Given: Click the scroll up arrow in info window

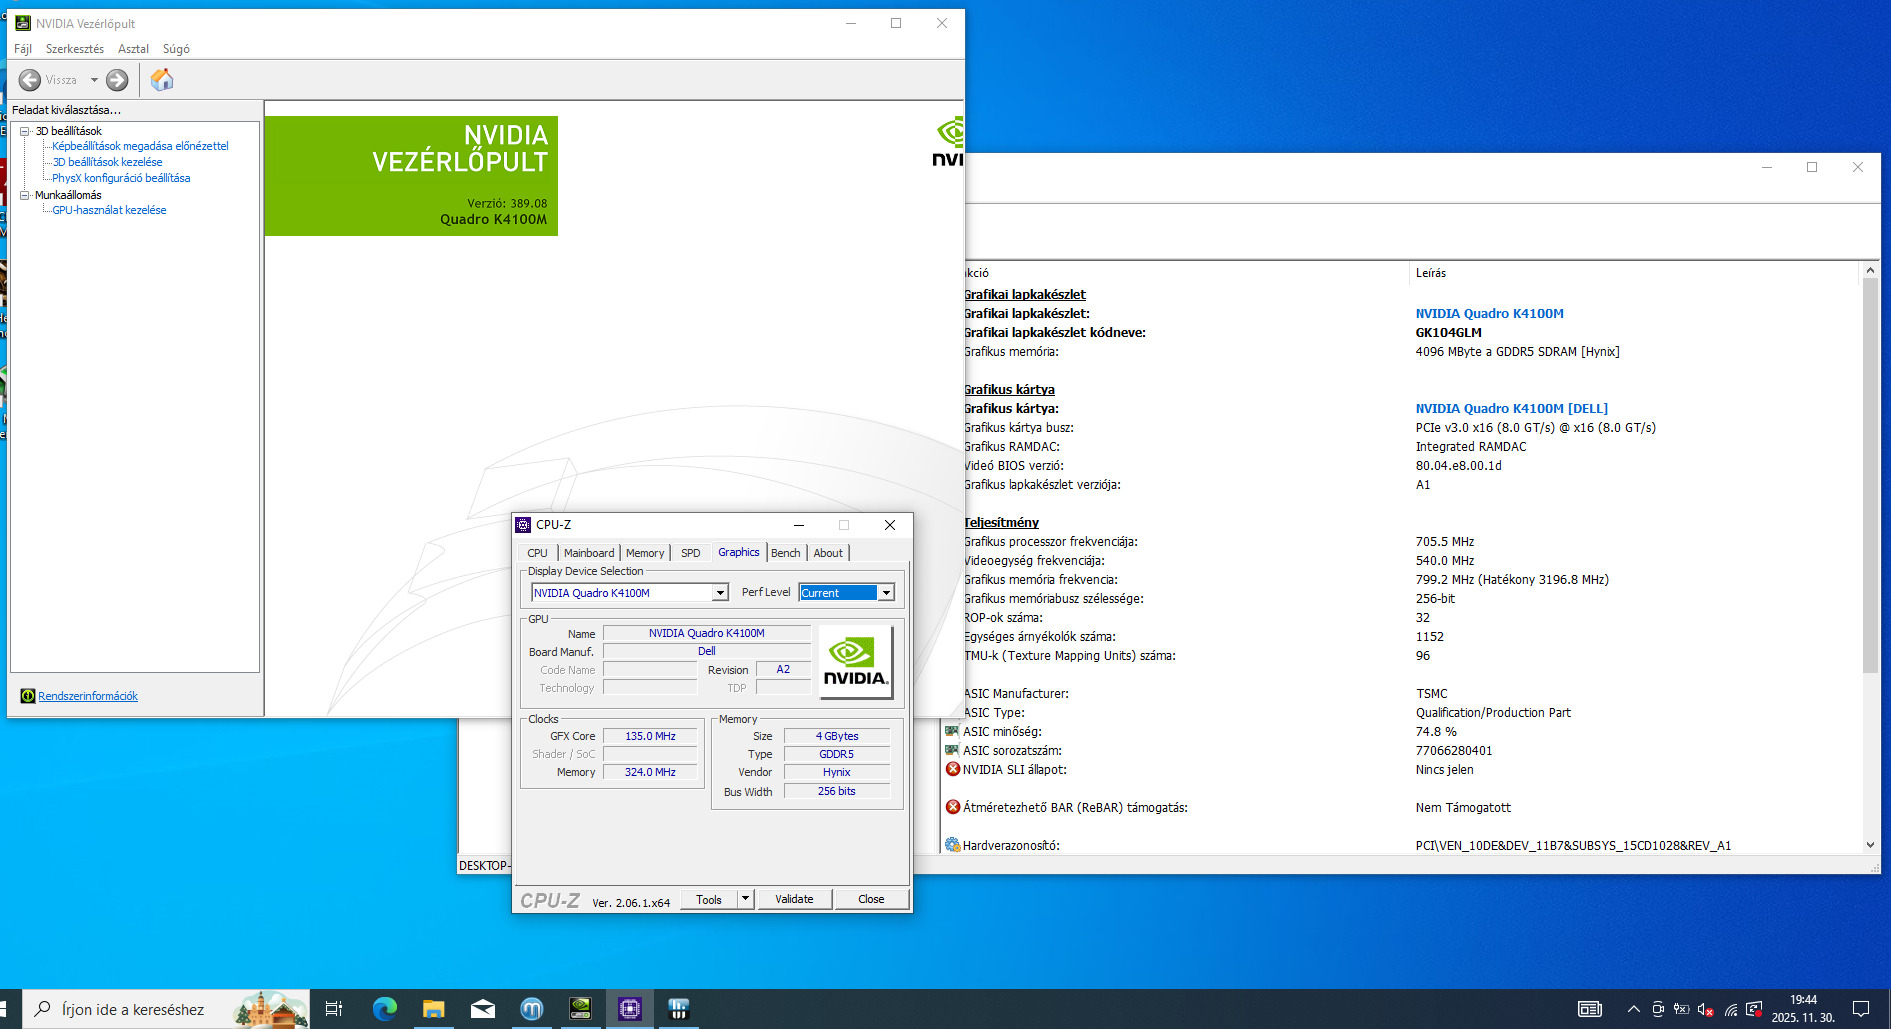Looking at the screenshot, I should click(1870, 270).
